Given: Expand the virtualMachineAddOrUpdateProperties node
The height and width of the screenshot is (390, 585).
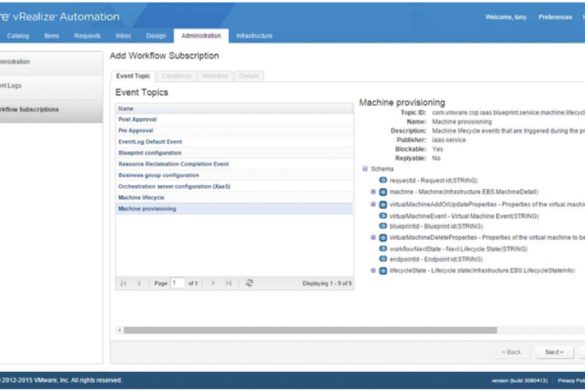Looking at the screenshot, I should (x=373, y=205).
